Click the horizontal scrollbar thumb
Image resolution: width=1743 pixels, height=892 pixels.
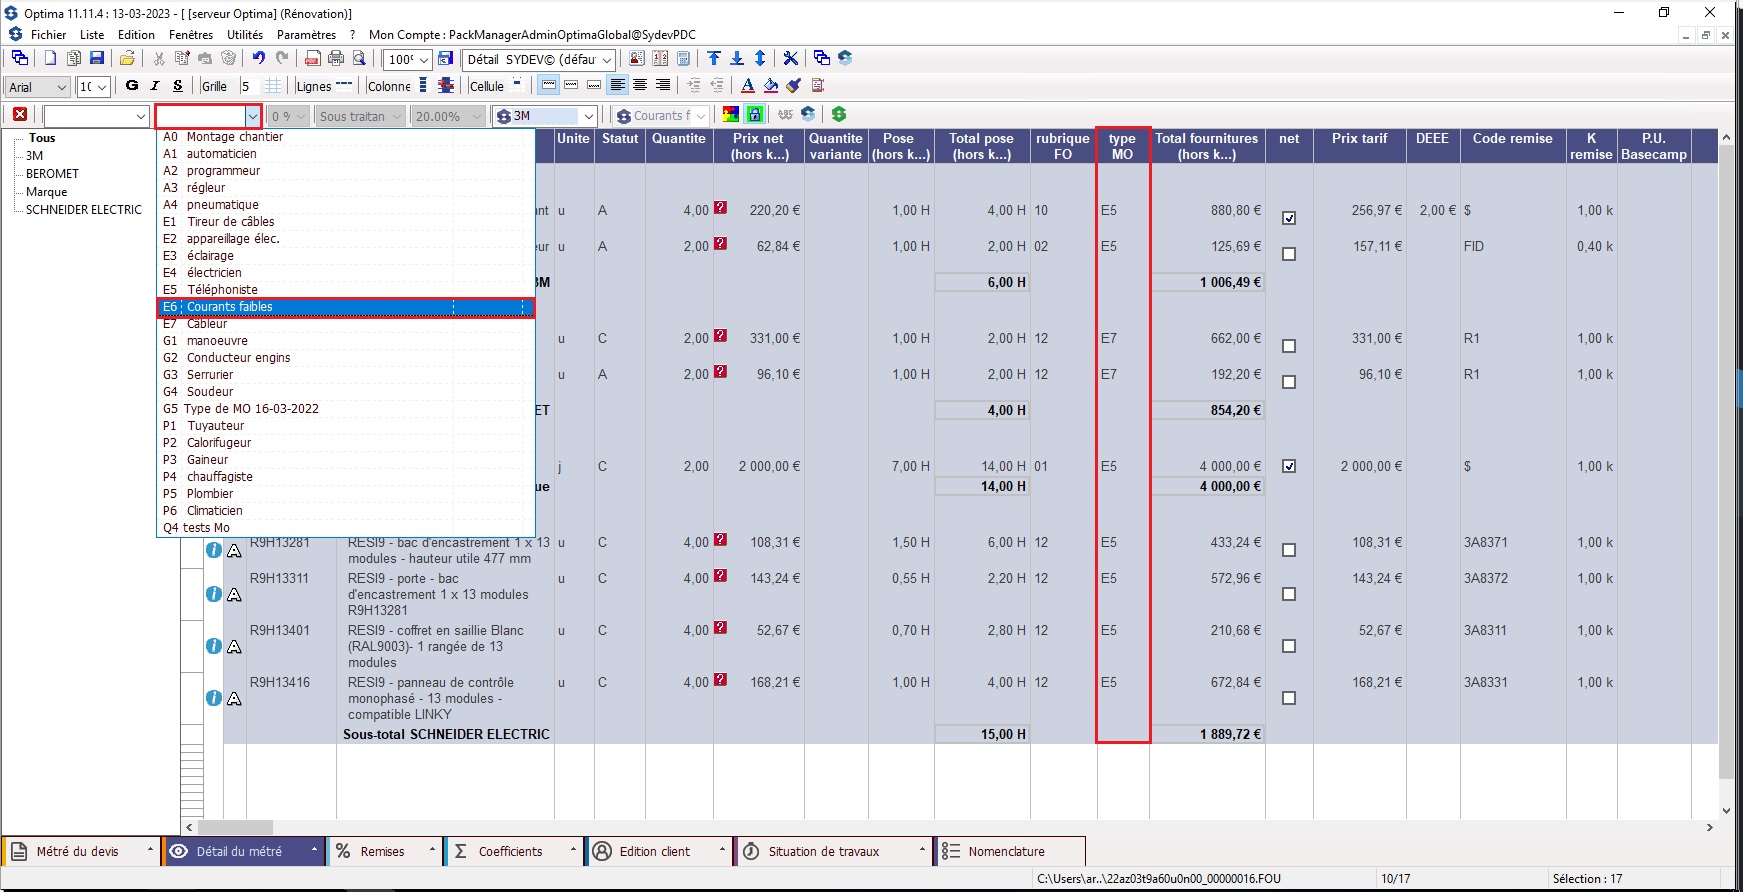tap(236, 828)
